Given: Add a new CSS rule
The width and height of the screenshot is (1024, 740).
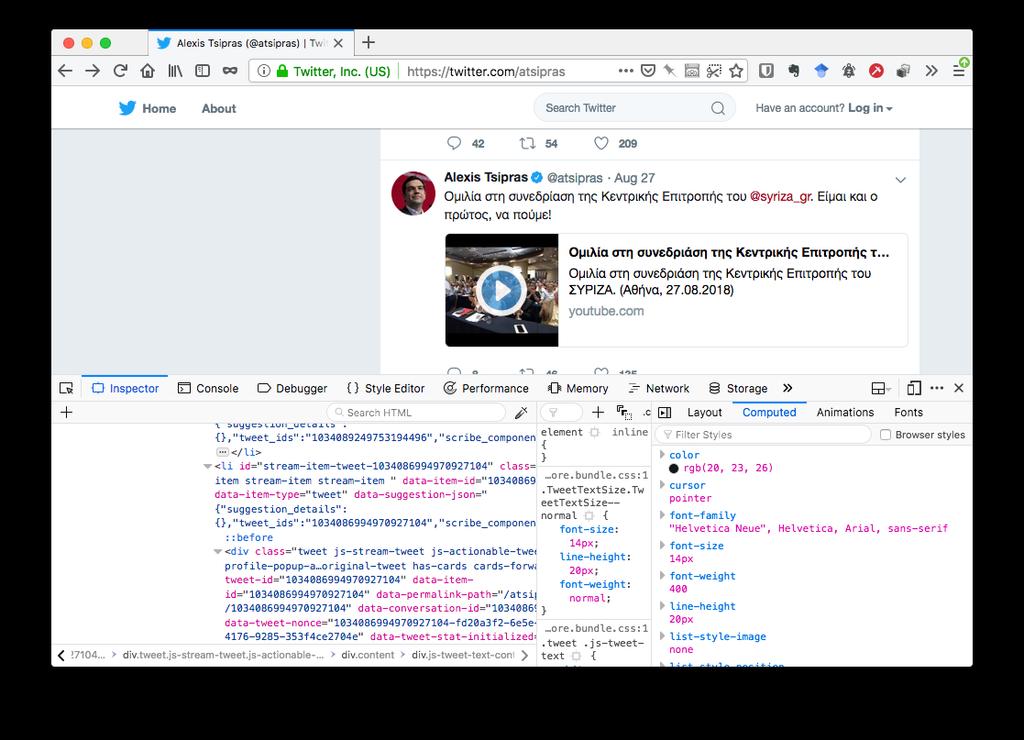Looking at the screenshot, I should [x=598, y=411].
